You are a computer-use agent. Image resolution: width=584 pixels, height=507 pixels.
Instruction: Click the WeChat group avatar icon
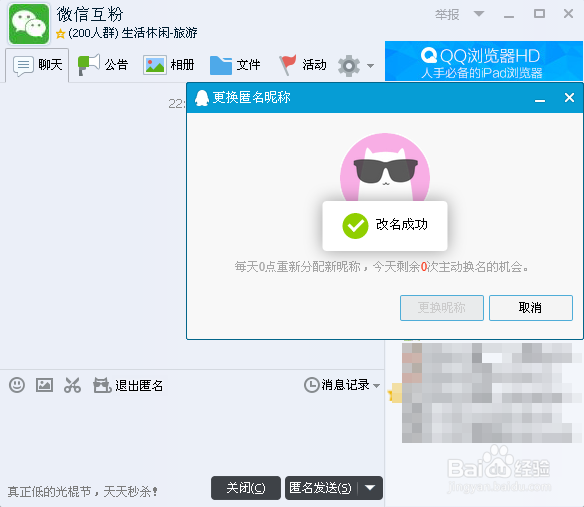29,24
